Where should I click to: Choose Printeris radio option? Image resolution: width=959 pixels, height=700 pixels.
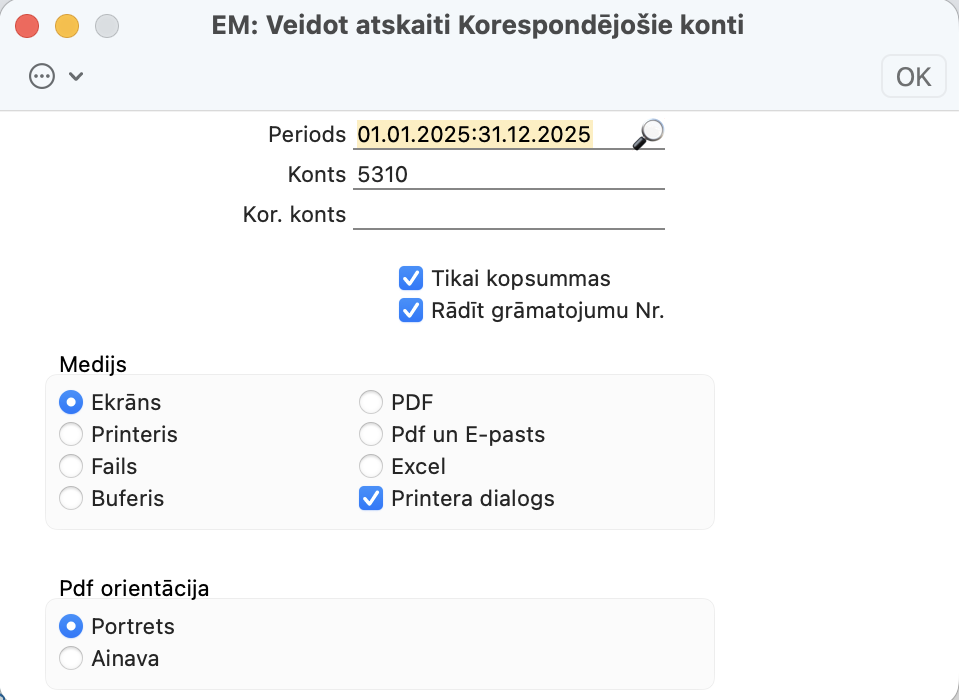71,435
